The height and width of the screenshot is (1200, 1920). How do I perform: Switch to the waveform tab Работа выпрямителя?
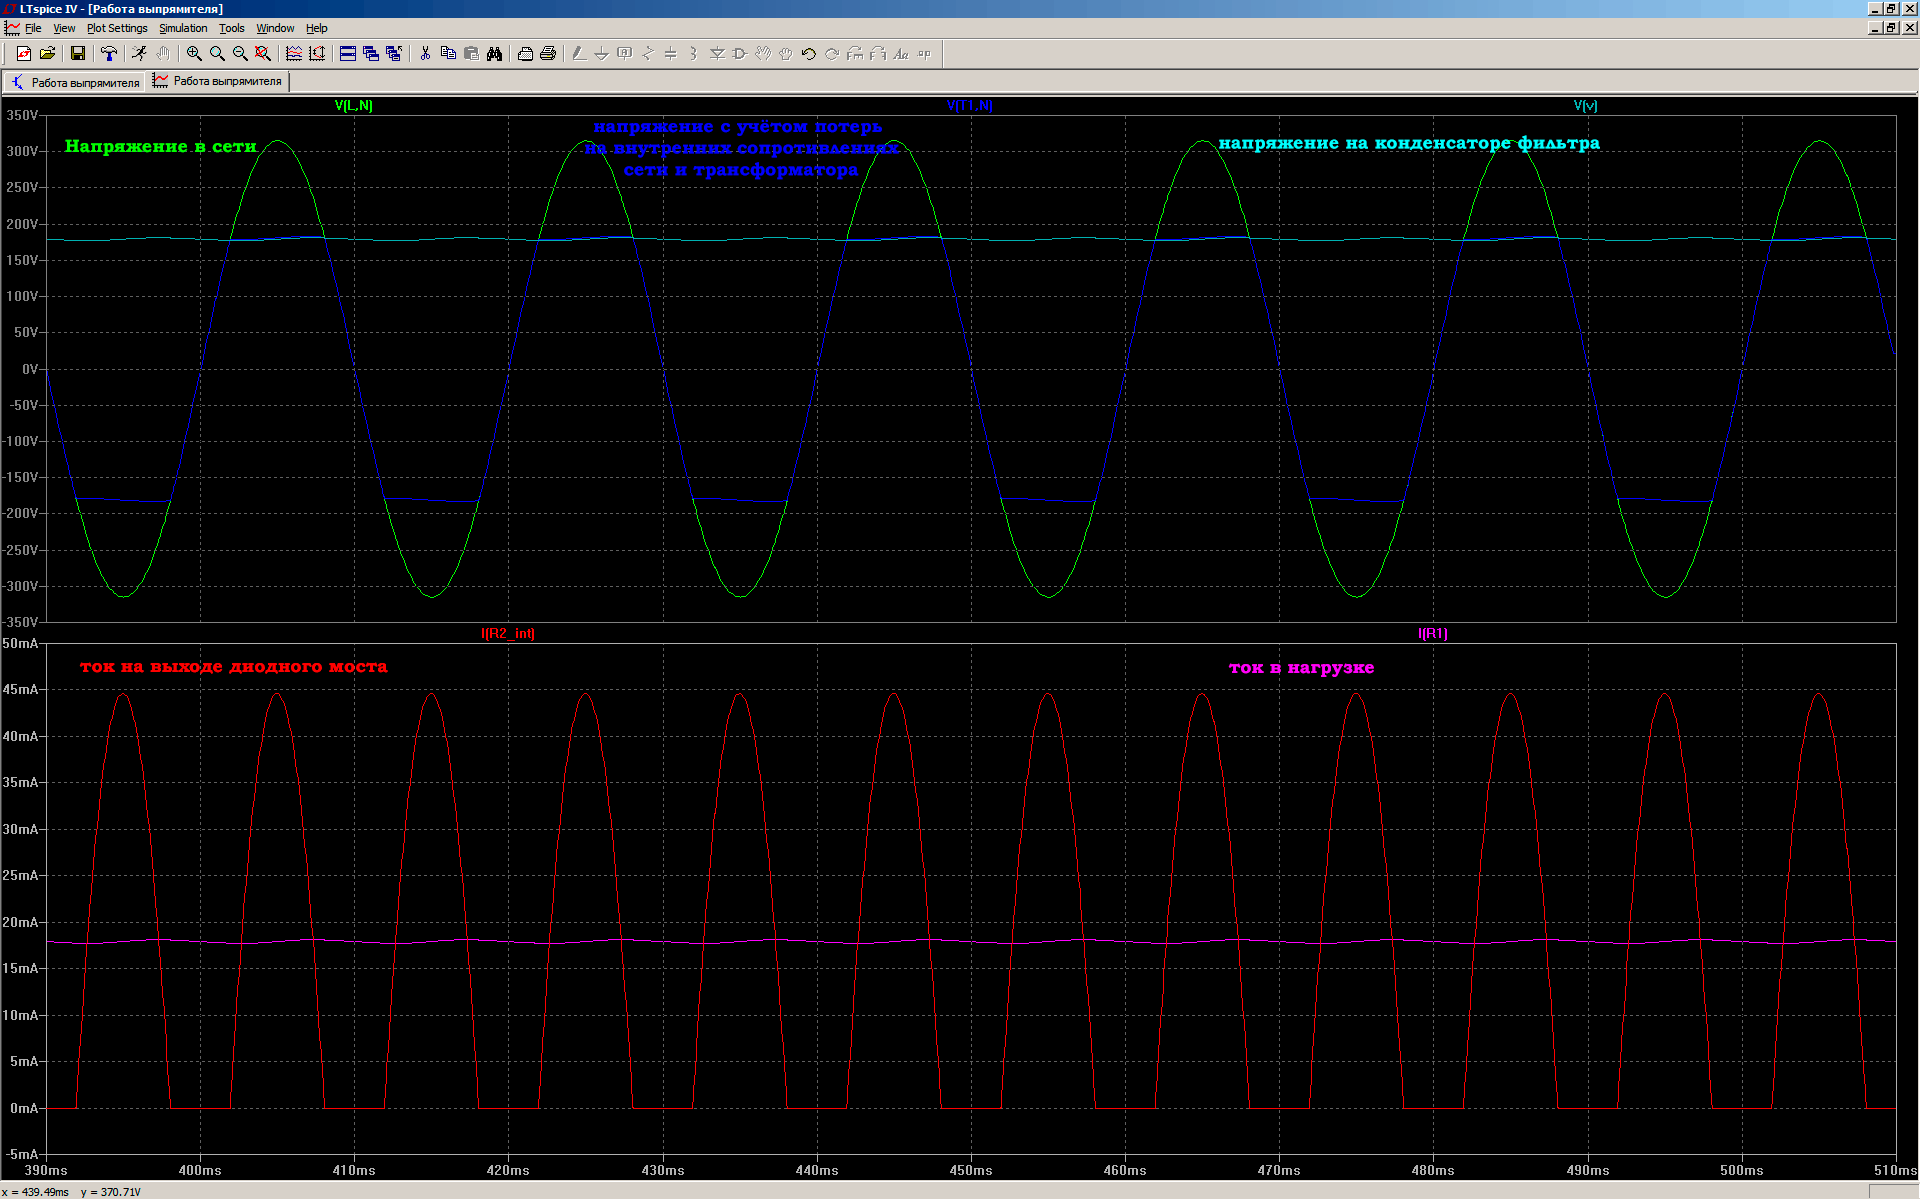click(218, 81)
